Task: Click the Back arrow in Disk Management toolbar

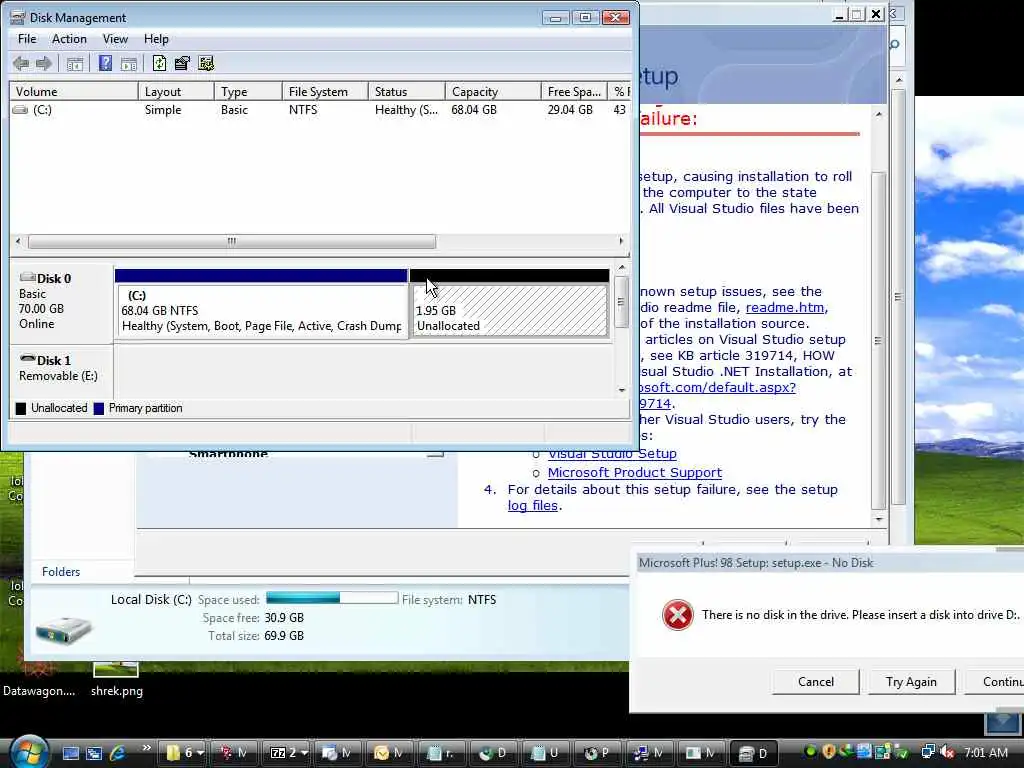Action: pos(21,63)
